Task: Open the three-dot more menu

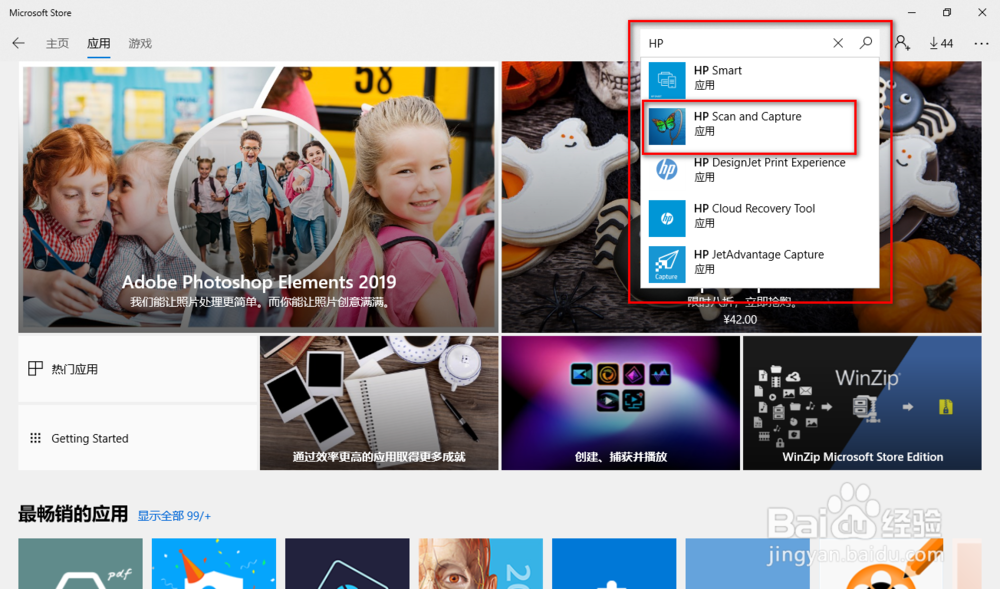Action: pyautogui.click(x=981, y=43)
